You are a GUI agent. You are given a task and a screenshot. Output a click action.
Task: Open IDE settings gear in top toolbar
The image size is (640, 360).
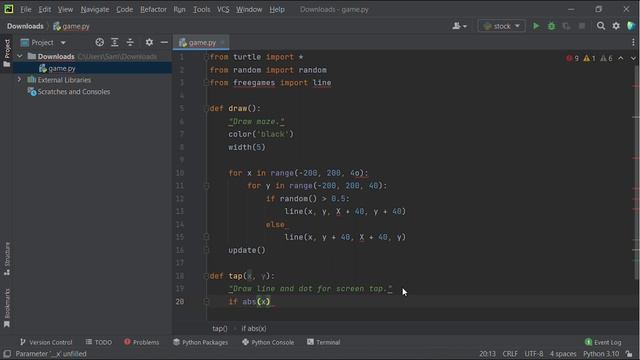[616, 26]
